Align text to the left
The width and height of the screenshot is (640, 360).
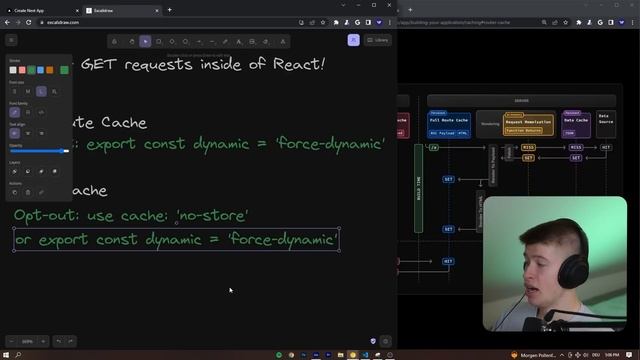(14, 133)
